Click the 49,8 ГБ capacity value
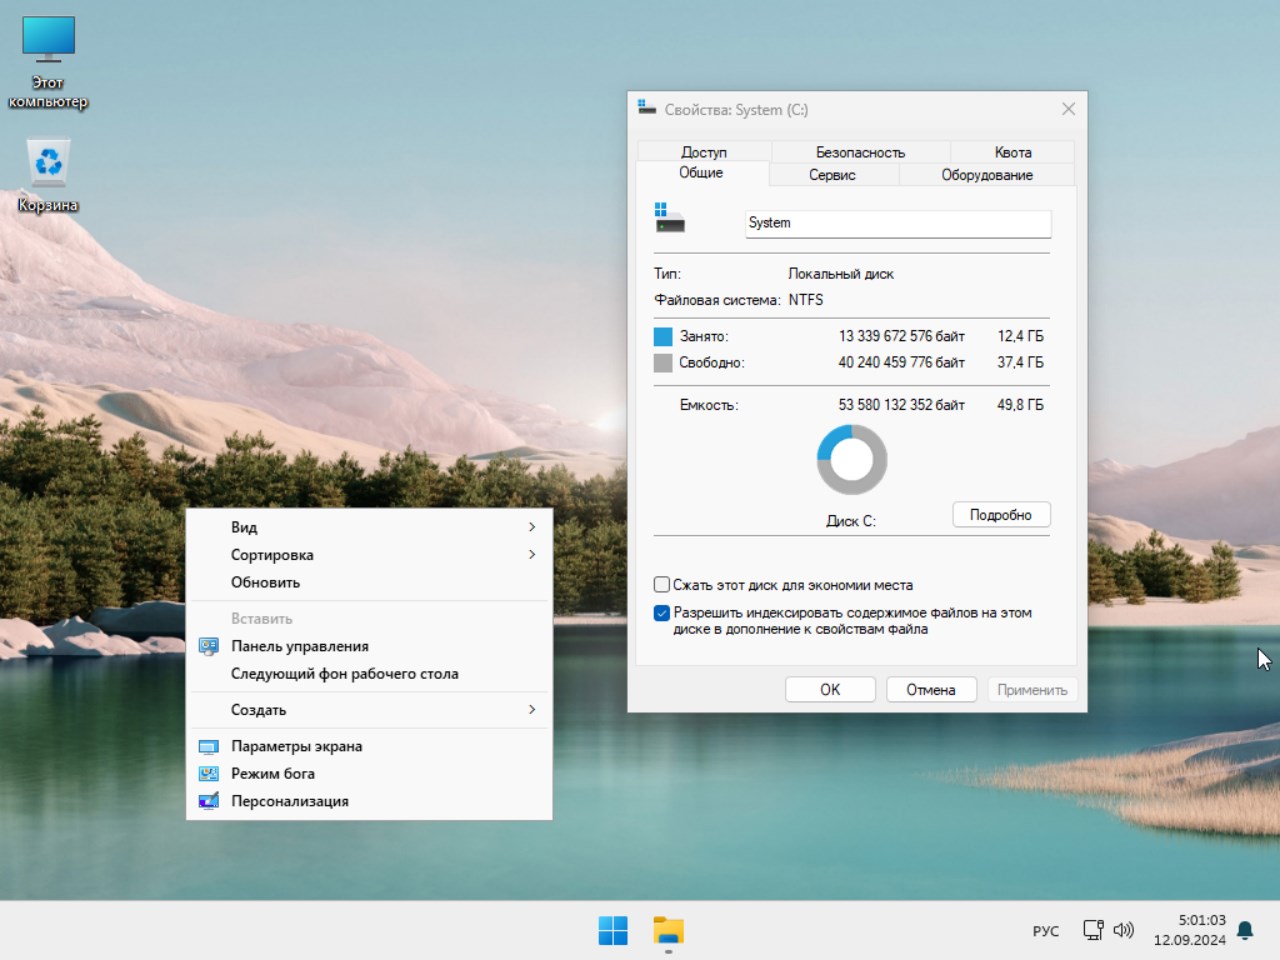 (1020, 405)
